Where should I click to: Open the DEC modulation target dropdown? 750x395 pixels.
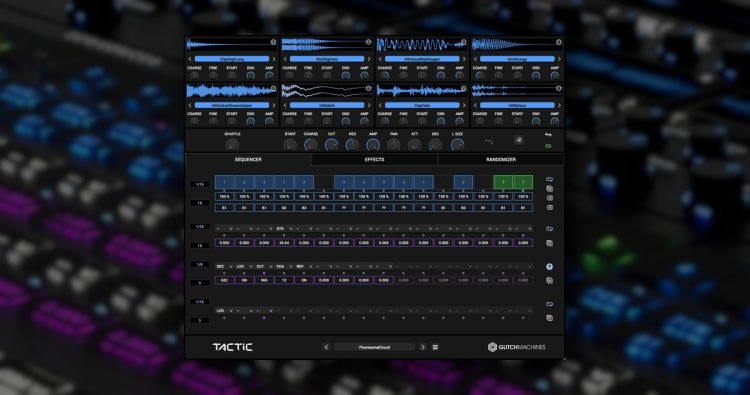click(224, 267)
